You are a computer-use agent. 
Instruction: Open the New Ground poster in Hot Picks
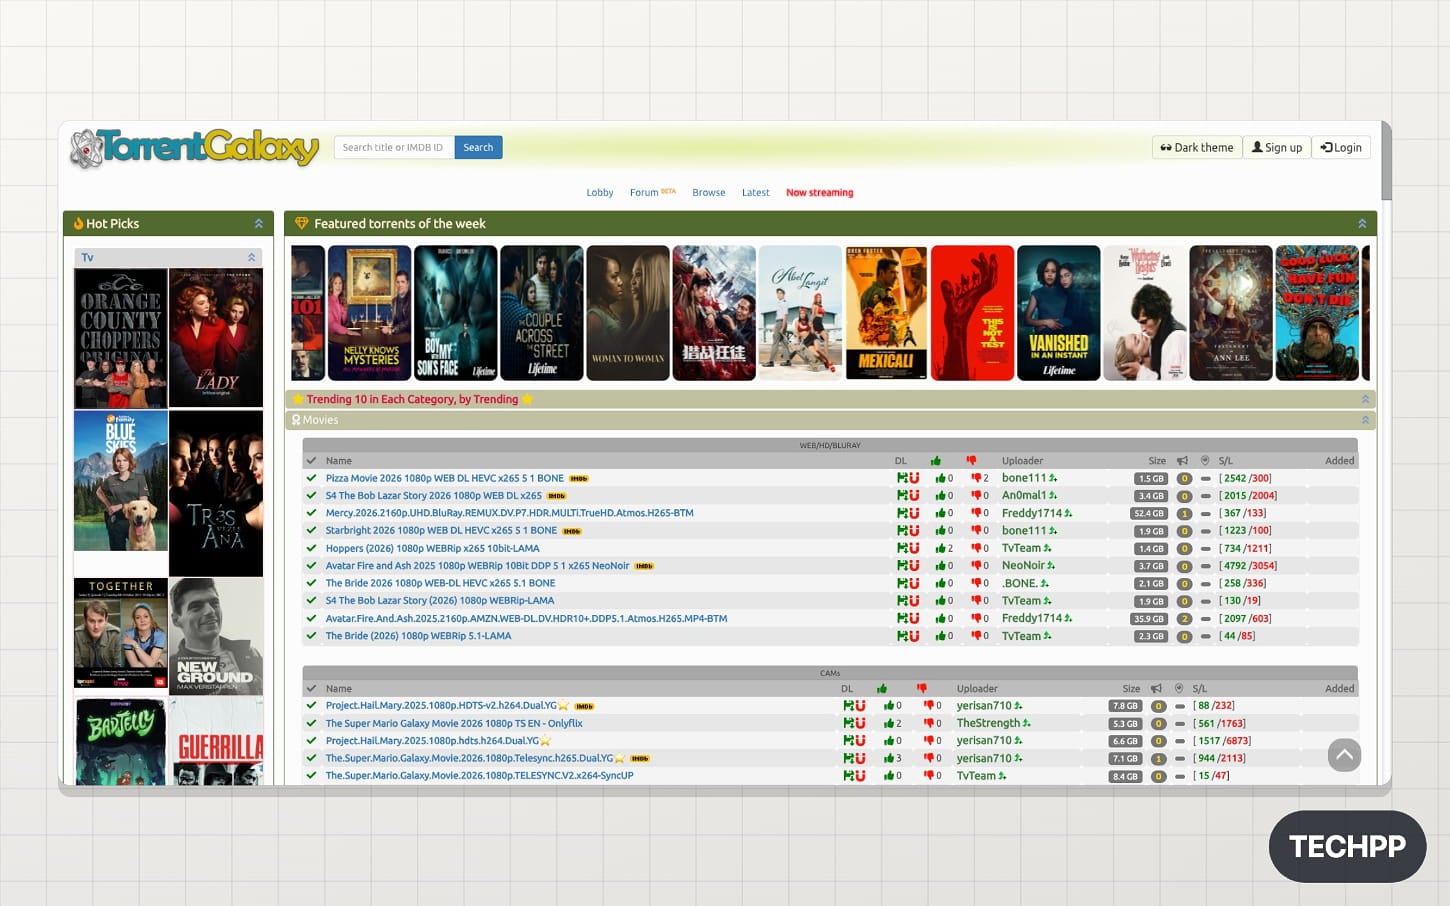tap(216, 636)
